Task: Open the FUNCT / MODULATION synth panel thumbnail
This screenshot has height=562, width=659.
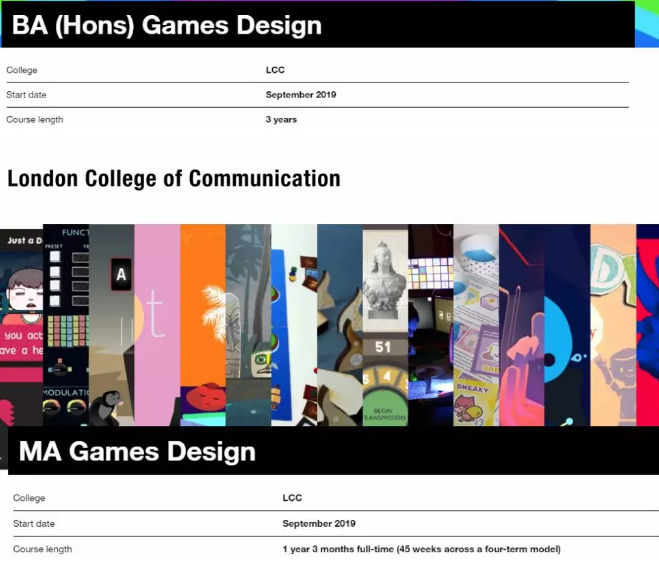Action: coord(66,325)
